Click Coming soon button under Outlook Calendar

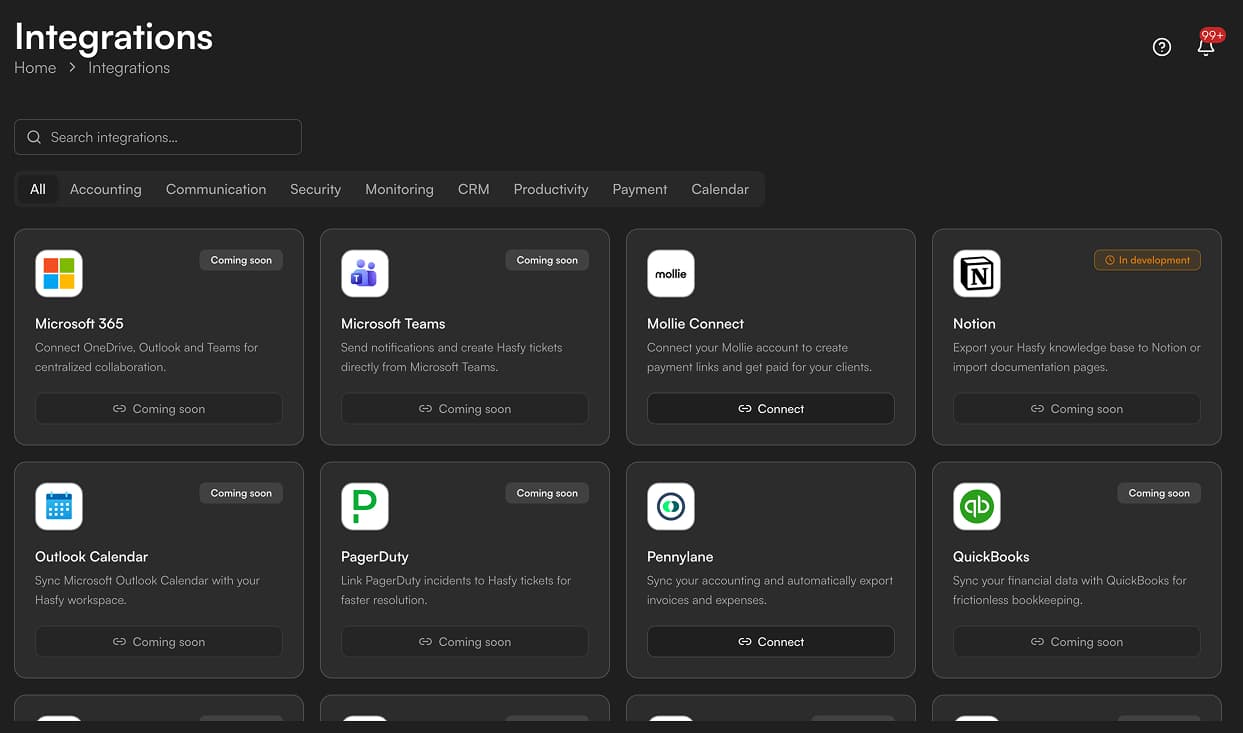point(159,642)
